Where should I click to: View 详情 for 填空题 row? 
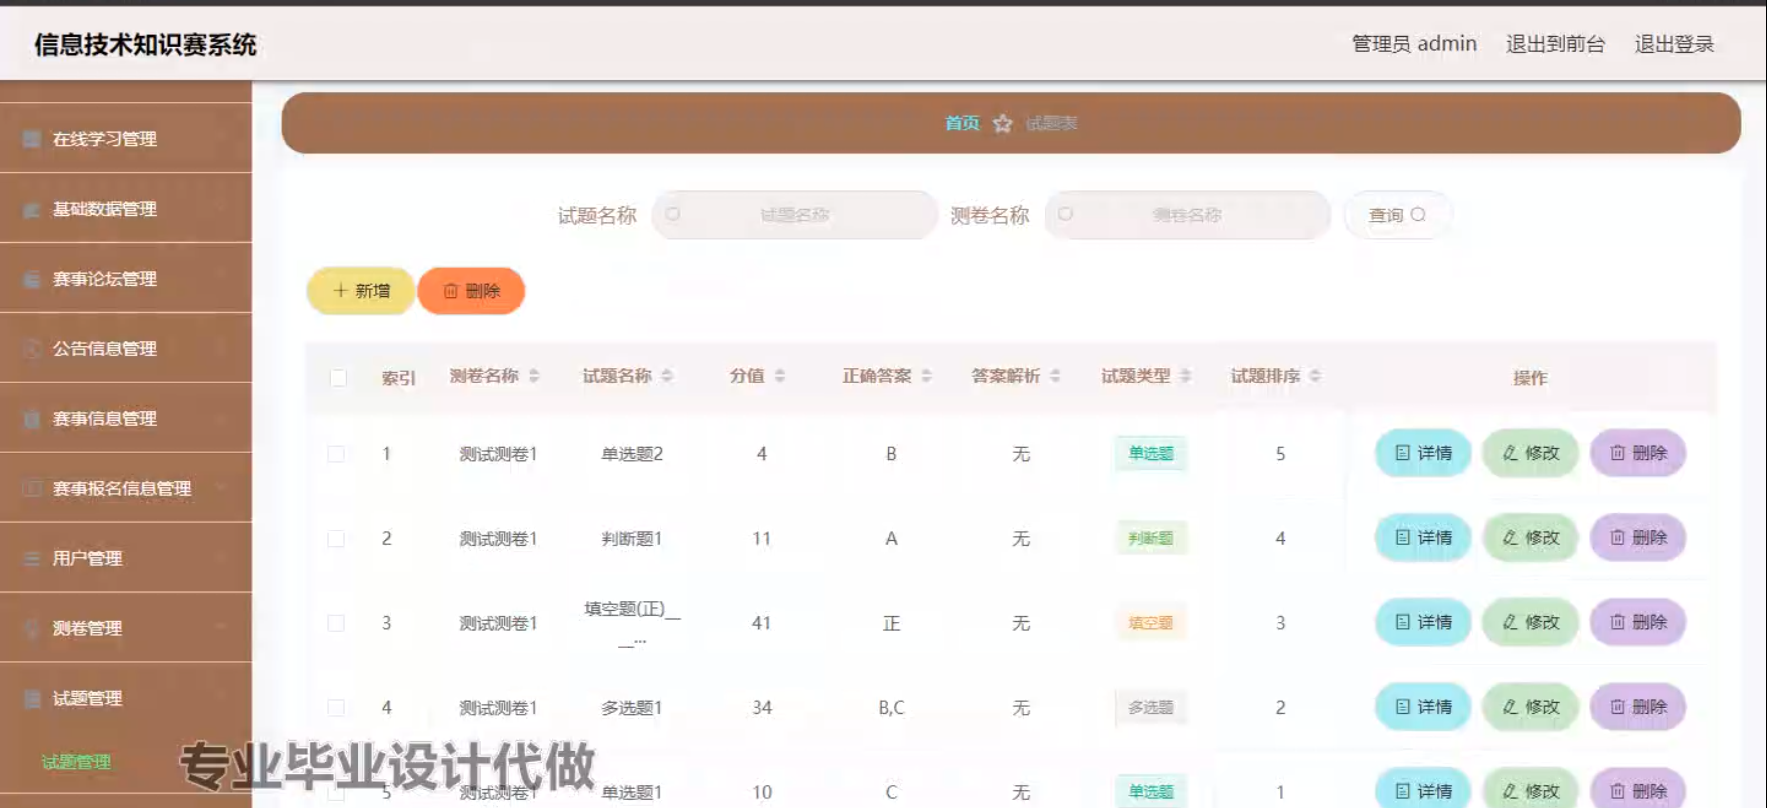[1423, 622]
